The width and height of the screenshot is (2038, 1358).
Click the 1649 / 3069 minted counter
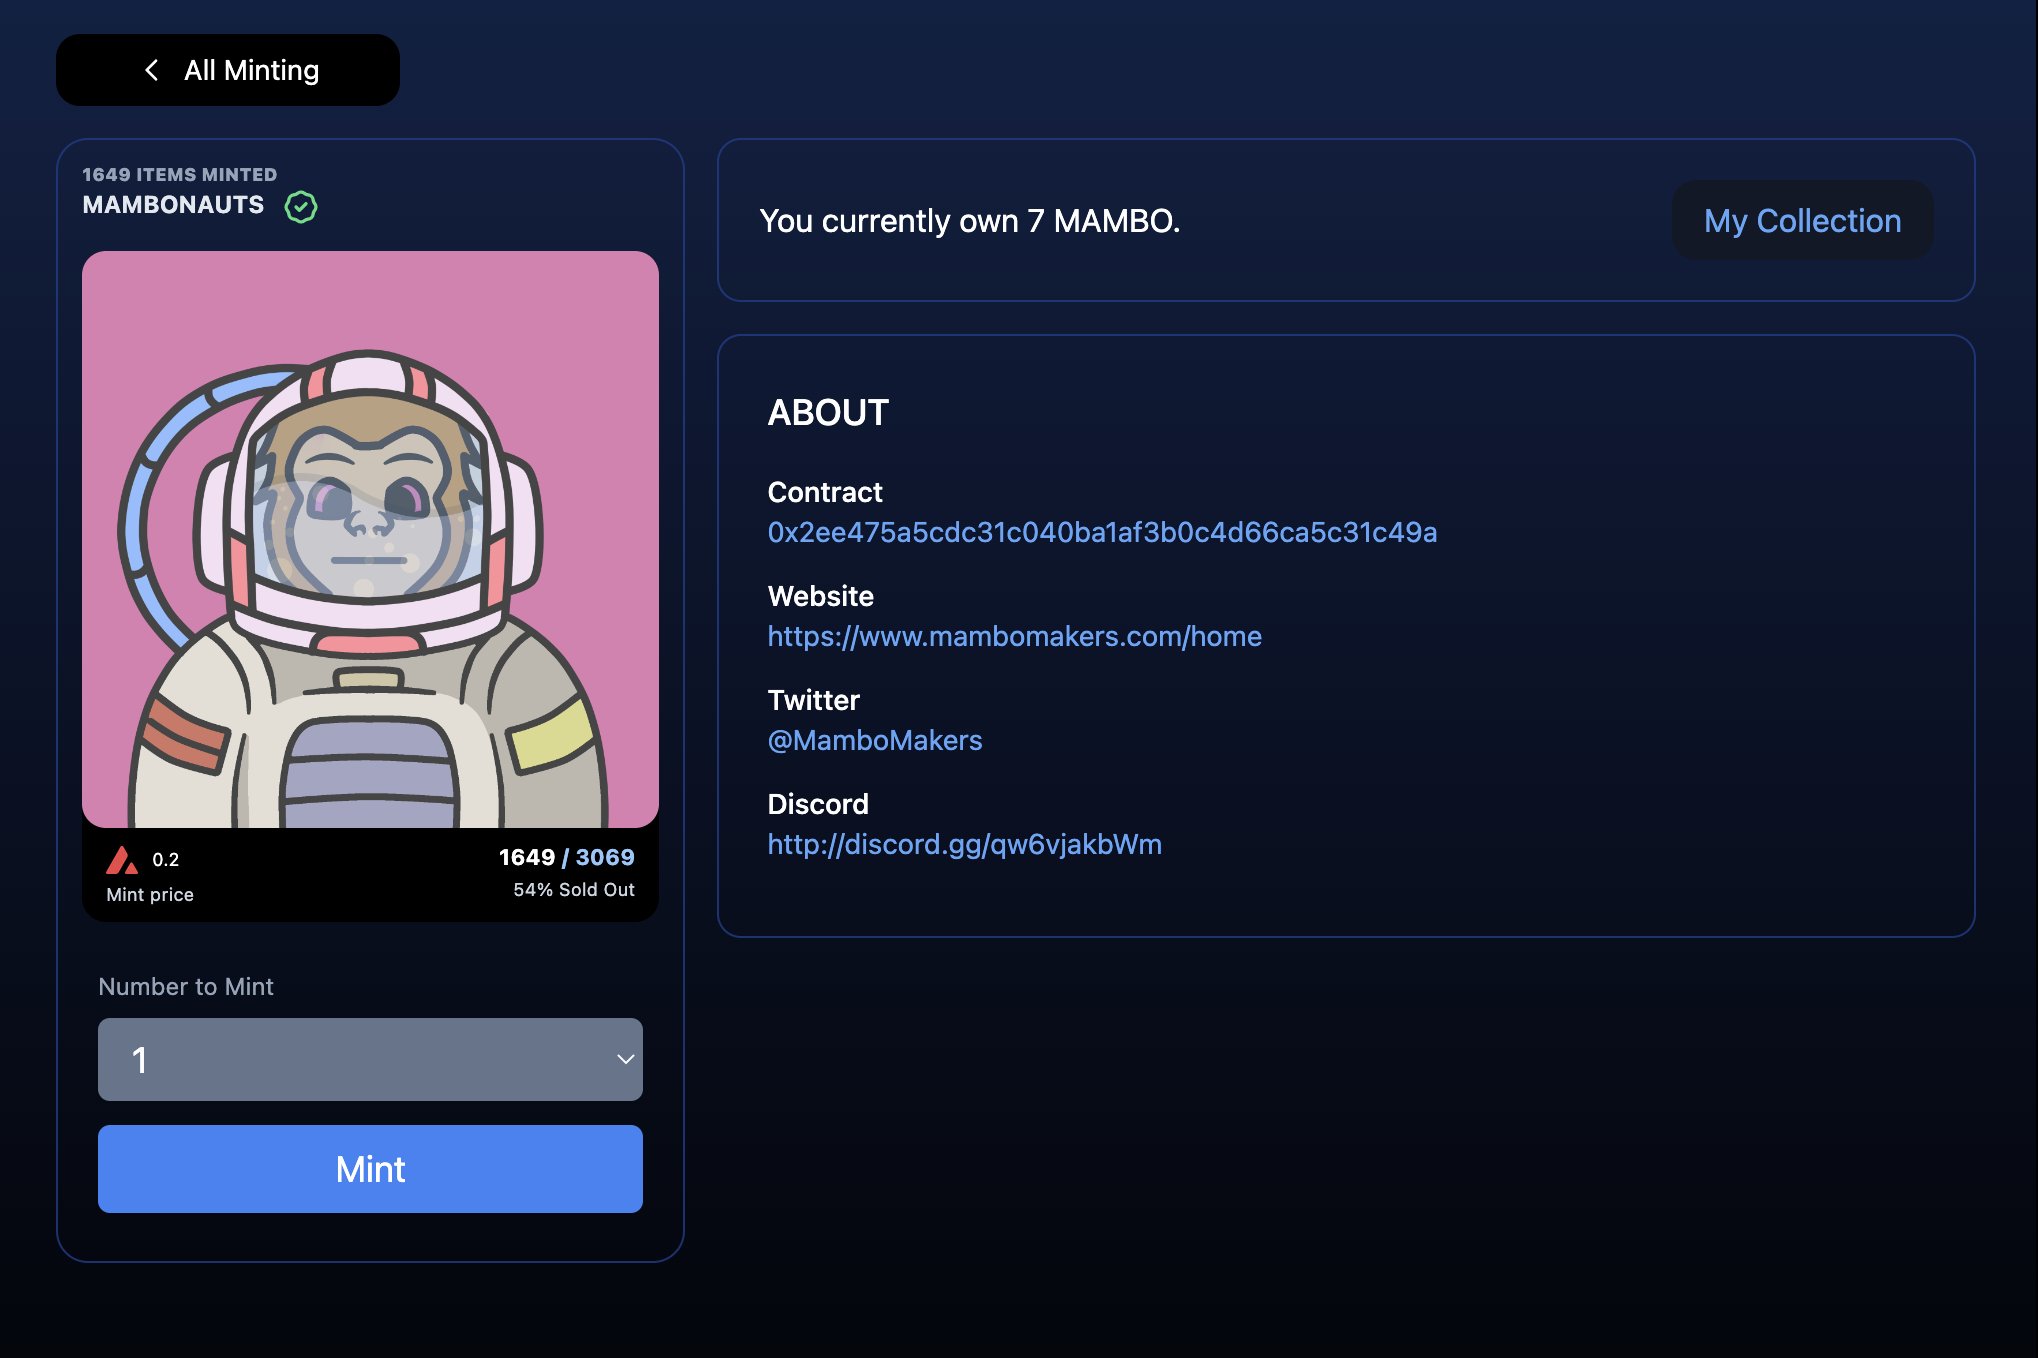point(566,857)
